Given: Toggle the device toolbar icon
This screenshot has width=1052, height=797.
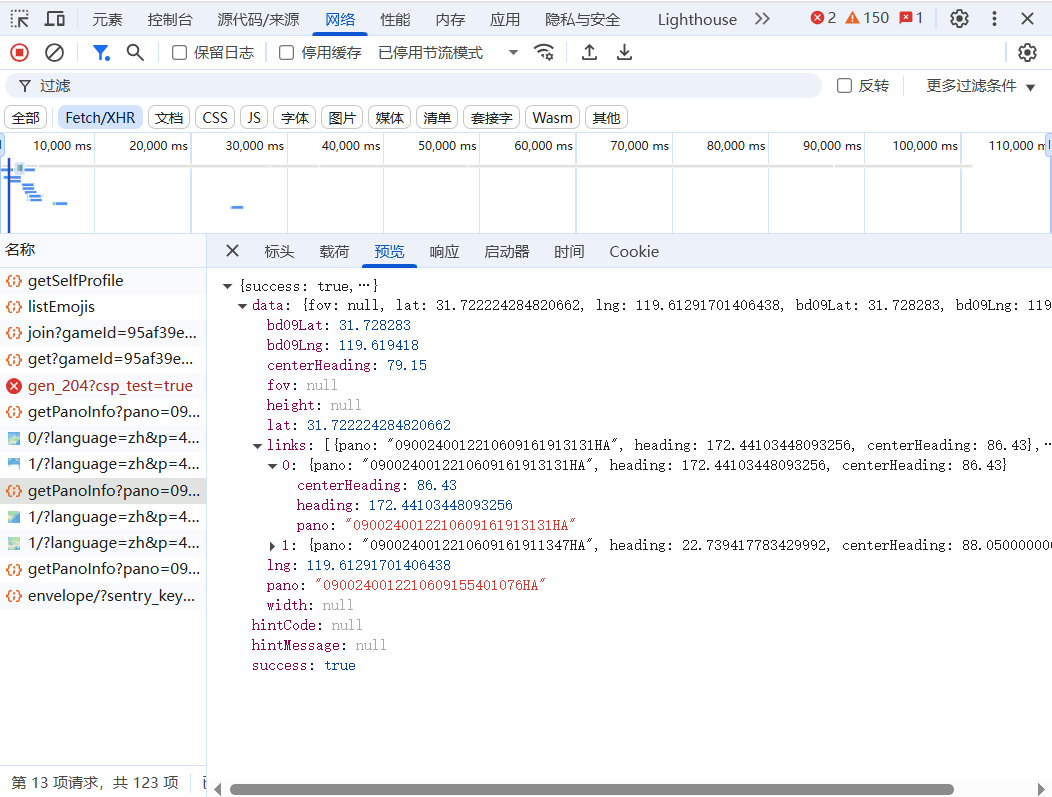Looking at the screenshot, I should click(55, 19).
